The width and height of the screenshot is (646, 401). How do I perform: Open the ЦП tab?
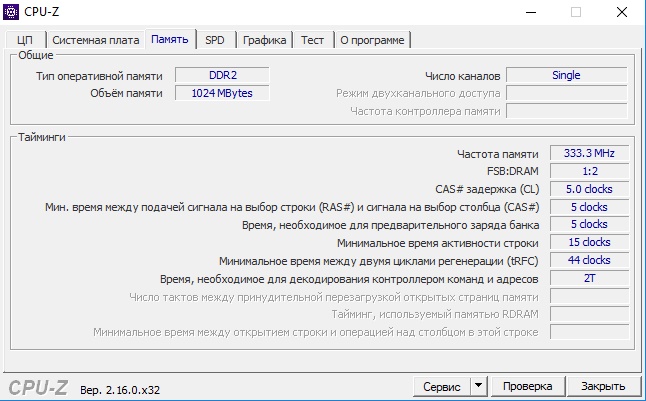26,40
